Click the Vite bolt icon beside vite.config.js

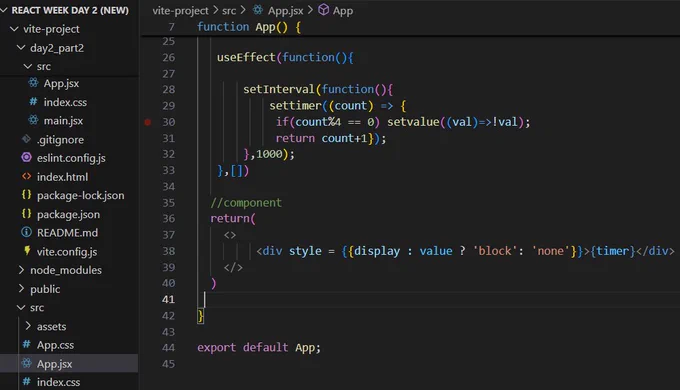tap(27, 251)
